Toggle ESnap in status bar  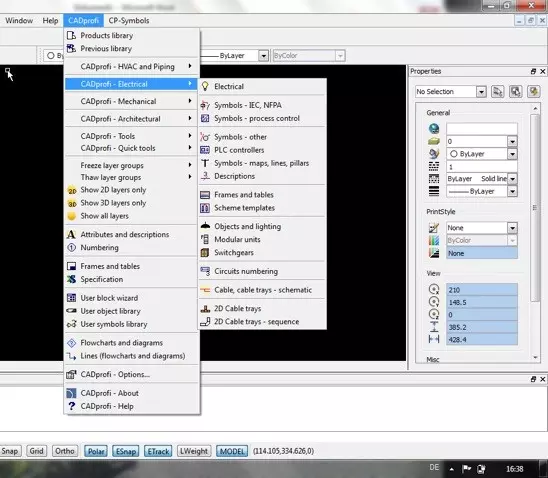126,451
